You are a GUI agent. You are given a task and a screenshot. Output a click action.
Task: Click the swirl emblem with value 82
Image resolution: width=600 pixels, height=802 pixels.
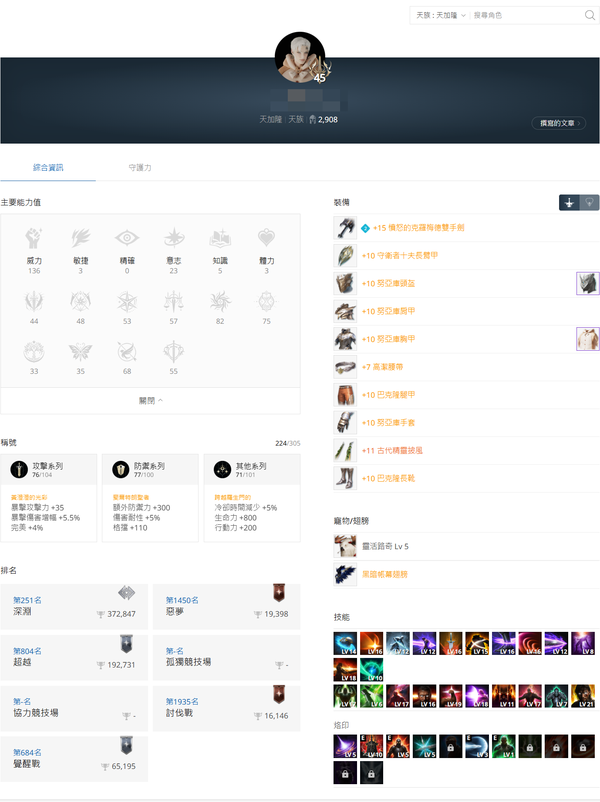pyautogui.click(x=220, y=302)
